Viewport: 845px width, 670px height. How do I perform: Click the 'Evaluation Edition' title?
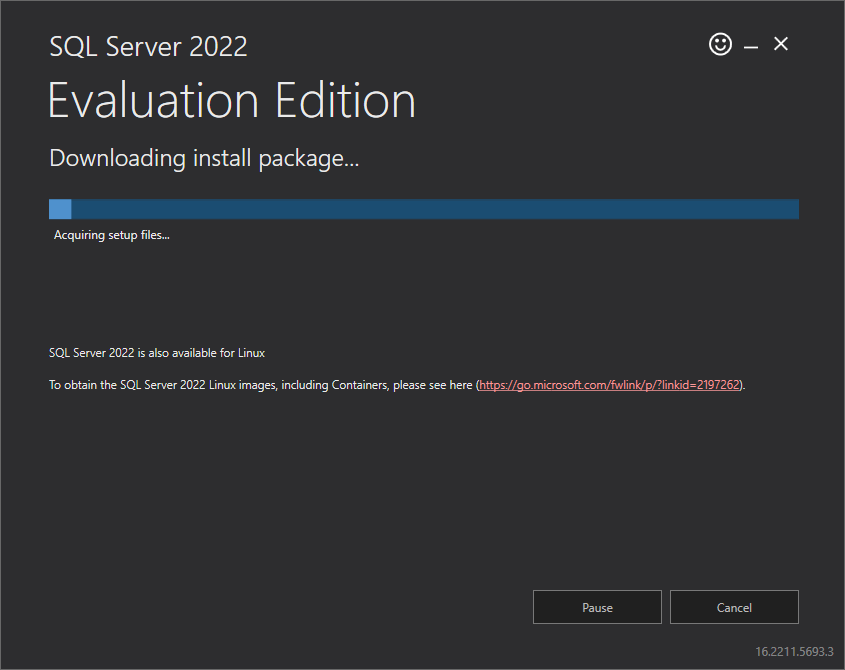[231, 101]
